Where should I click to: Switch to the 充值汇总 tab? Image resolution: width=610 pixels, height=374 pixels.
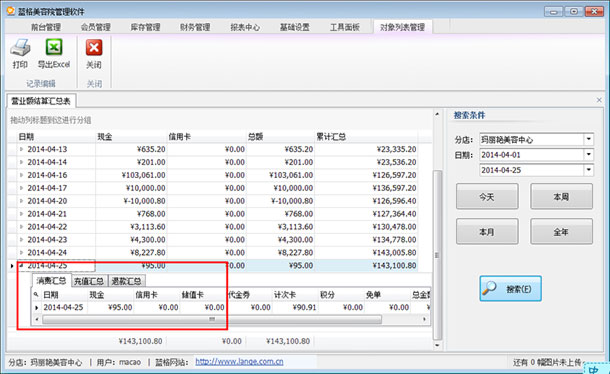pyautogui.click(x=89, y=281)
